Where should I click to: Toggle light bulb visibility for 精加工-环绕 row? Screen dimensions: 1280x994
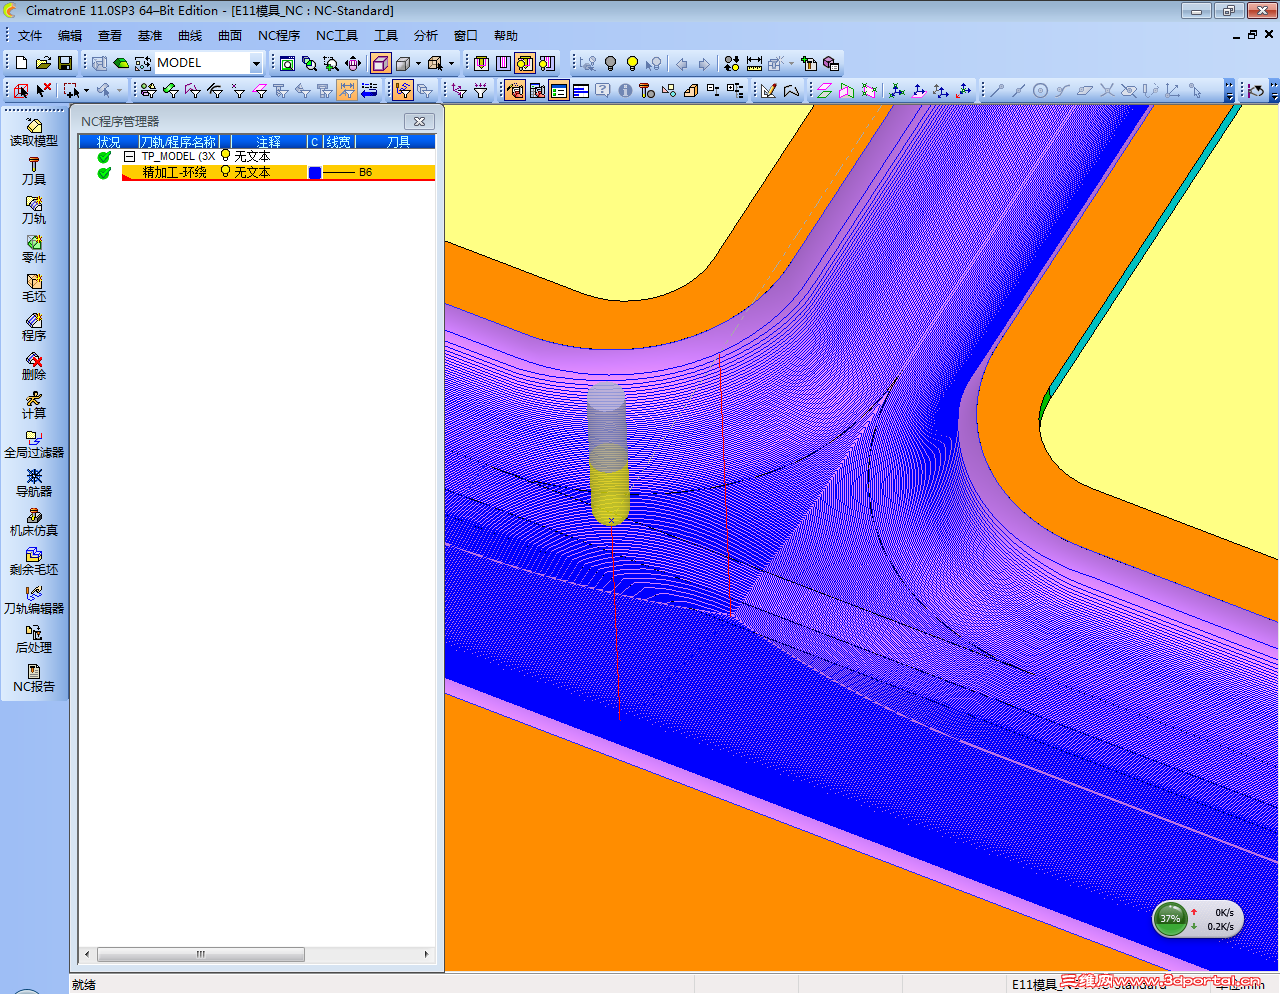pos(225,172)
